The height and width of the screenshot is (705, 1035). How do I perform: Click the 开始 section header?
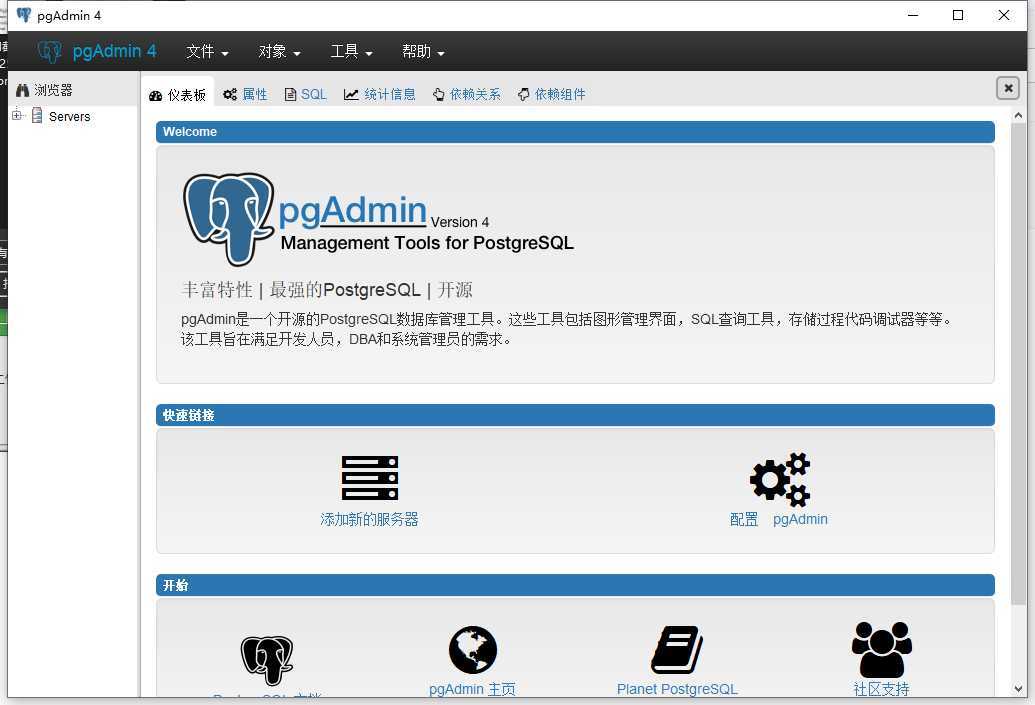coord(575,585)
